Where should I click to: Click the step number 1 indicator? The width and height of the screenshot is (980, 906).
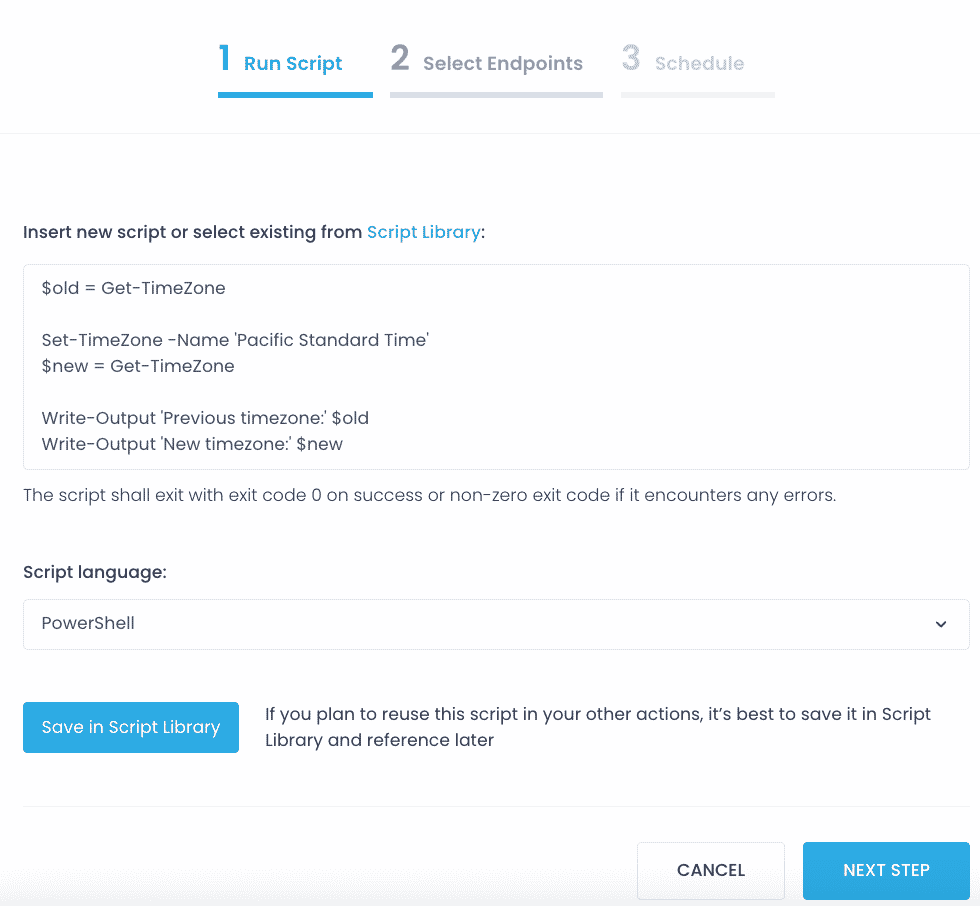(225, 59)
